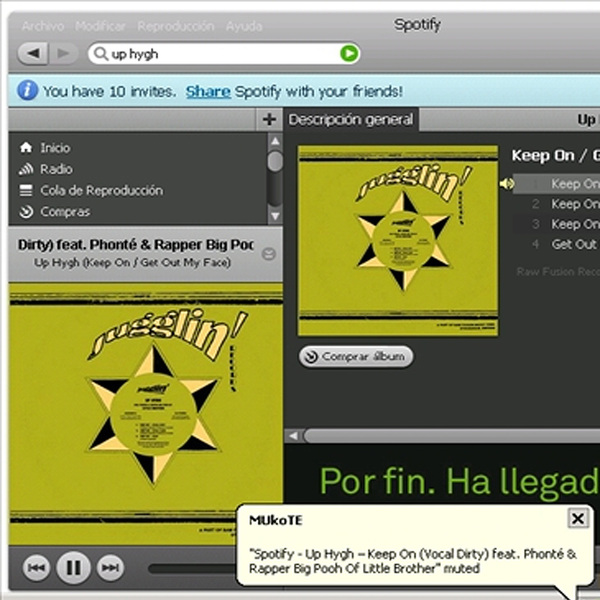The height and width of the screenshot is (600, 600).
Task: Click the horizontal scrollbar bar under the album view
Action: (x=452, y=436)
